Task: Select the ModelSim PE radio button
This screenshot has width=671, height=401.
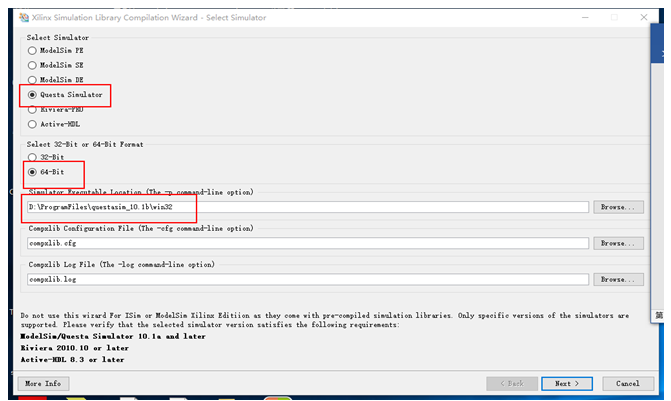Action: (x=32, y=50)
